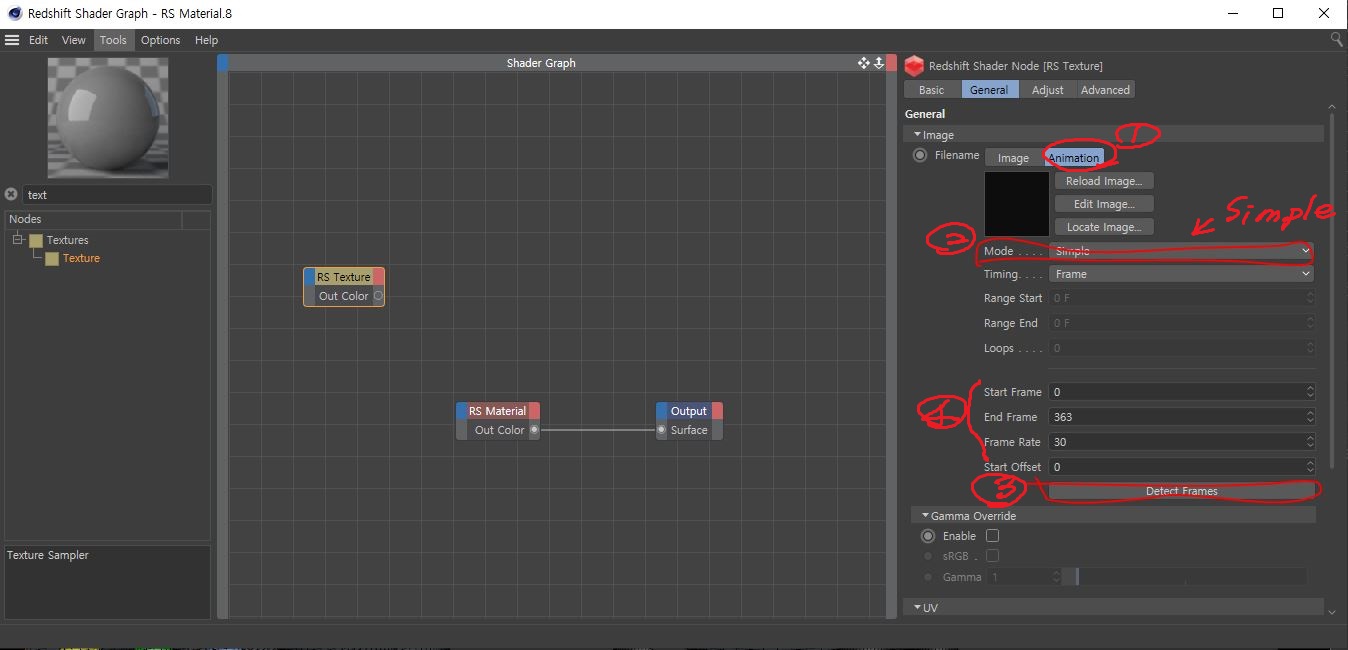Click the Detect Frames button

[x=1181, y=491]
